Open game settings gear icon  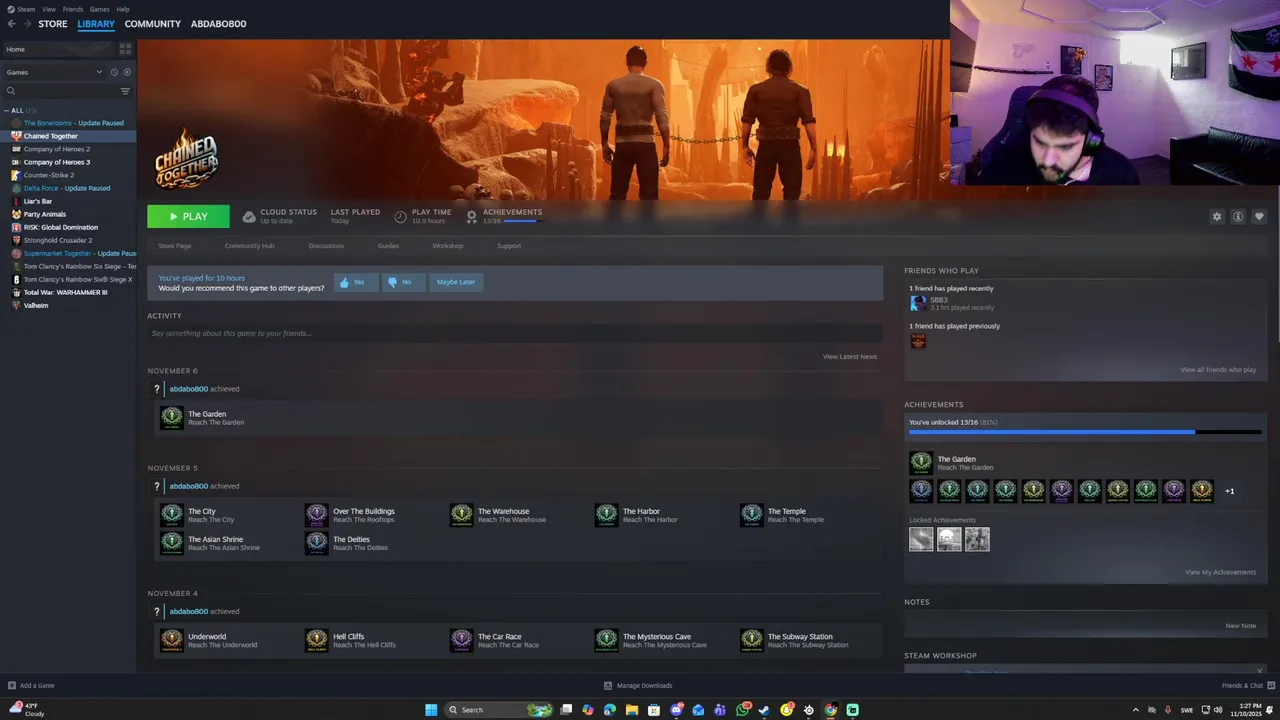(1217, 217)
